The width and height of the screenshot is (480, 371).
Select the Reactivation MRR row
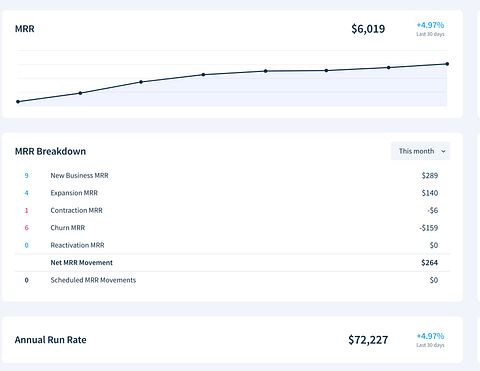(232, 245)
